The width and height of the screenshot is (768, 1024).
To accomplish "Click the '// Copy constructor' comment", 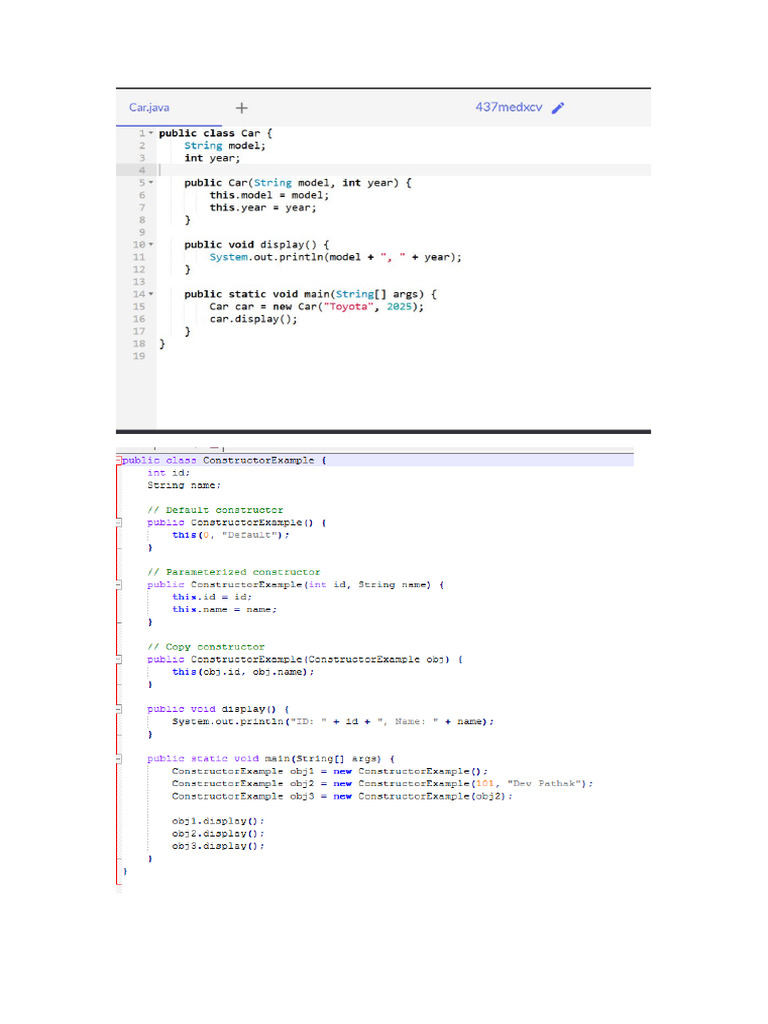I will [x=206, y=647].
